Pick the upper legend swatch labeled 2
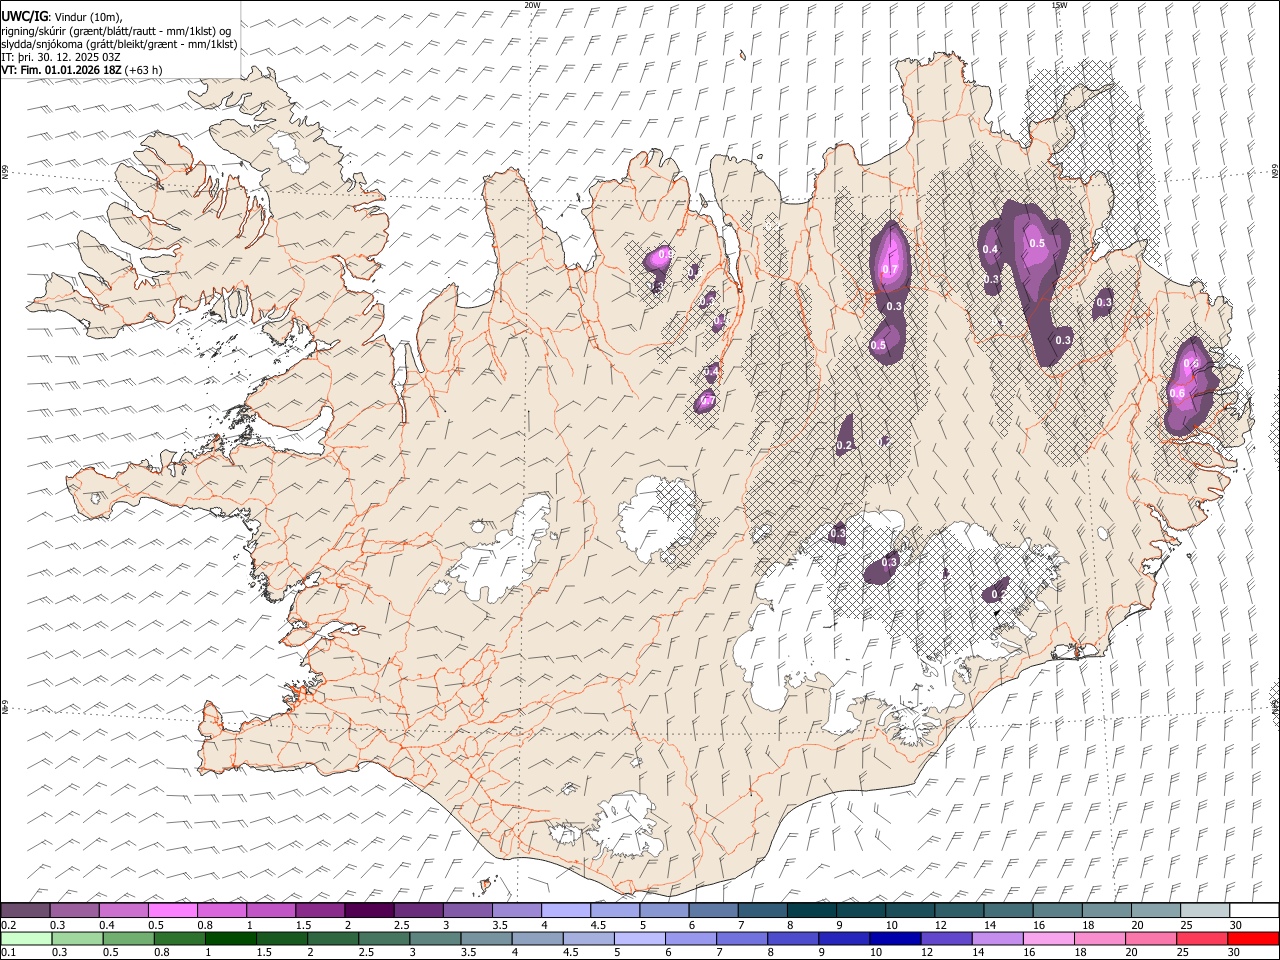This screenshot has width=1280, height=960. 369,910
